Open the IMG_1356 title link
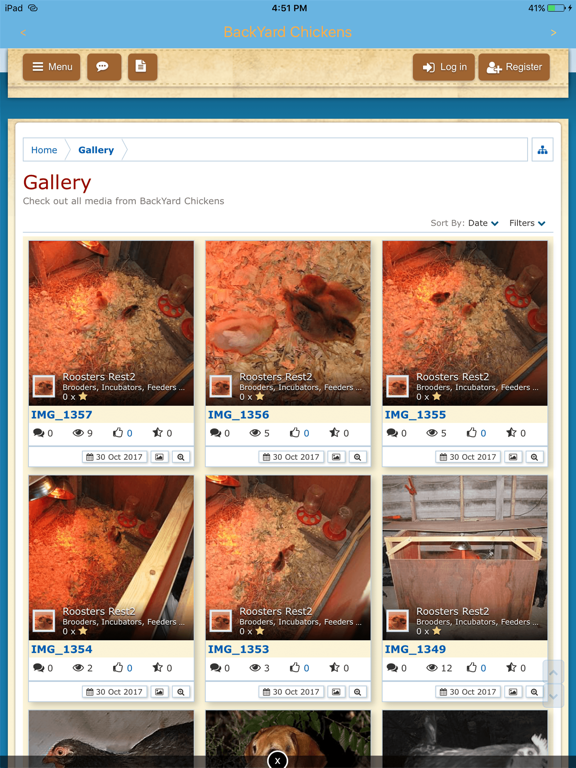Image resolution: width=576 pixels, height=768 pixels. tap(239, 415)
